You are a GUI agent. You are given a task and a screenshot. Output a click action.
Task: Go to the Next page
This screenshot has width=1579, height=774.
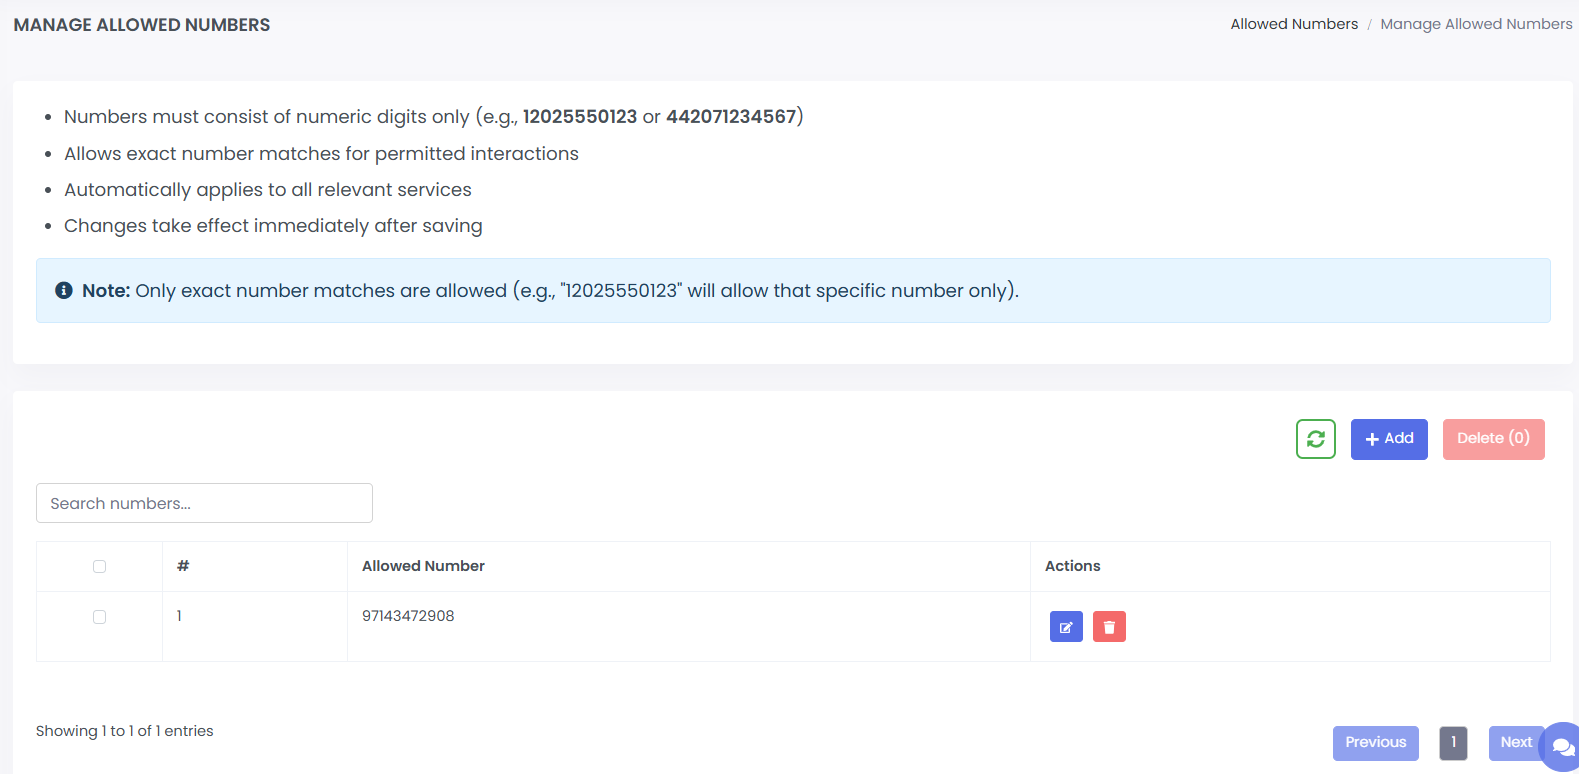[1515, 743]
